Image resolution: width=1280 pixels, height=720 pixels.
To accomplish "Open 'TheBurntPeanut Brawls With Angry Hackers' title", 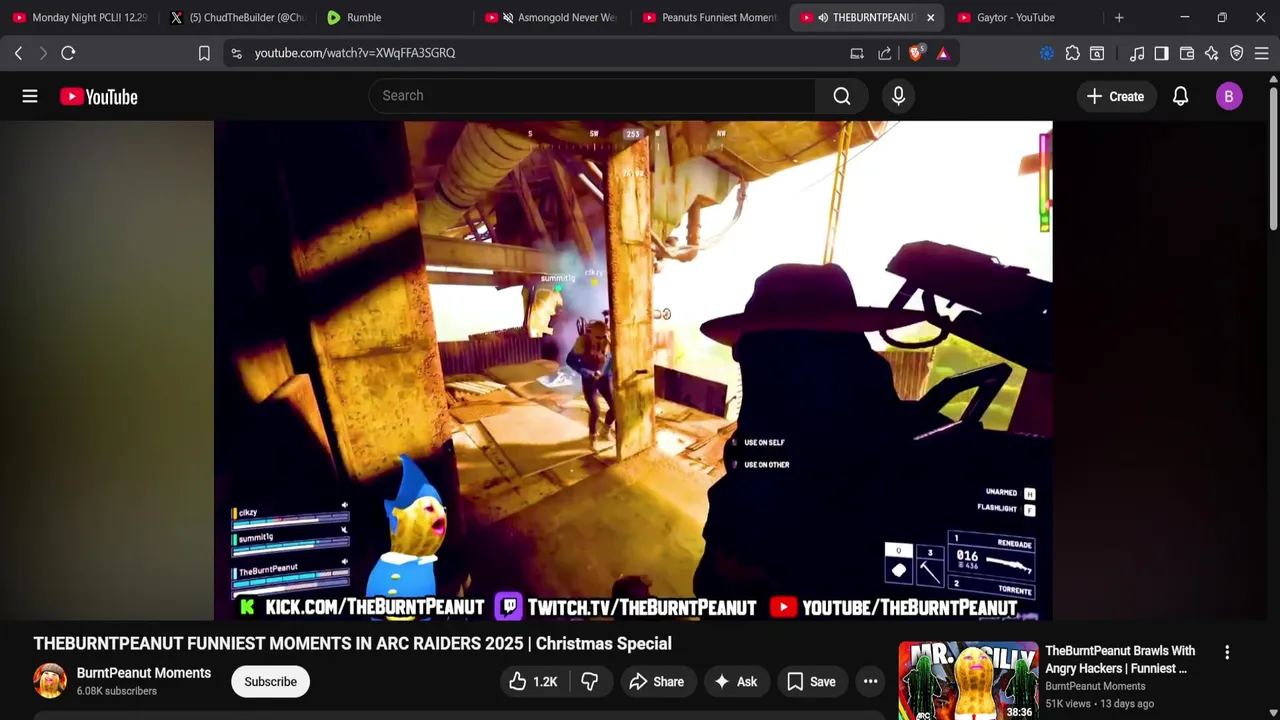I will 1120,660.
